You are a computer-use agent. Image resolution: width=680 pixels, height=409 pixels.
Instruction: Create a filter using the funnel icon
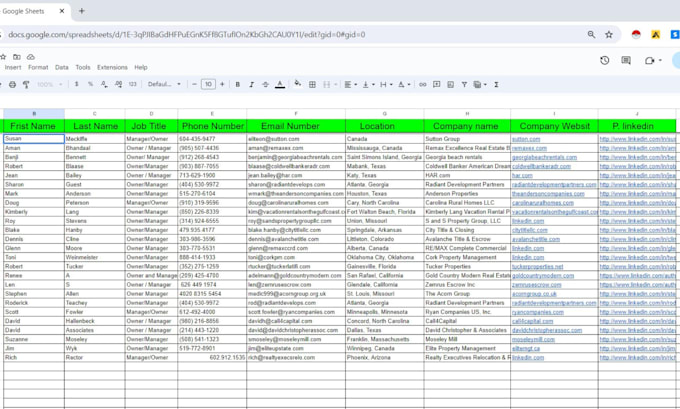click(x=464, y=85)
